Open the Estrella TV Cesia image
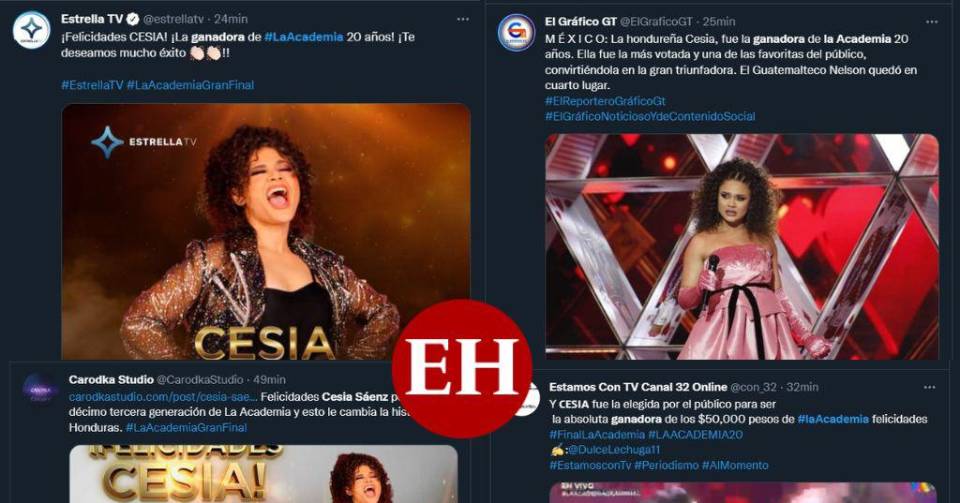 tap(266, 231)
